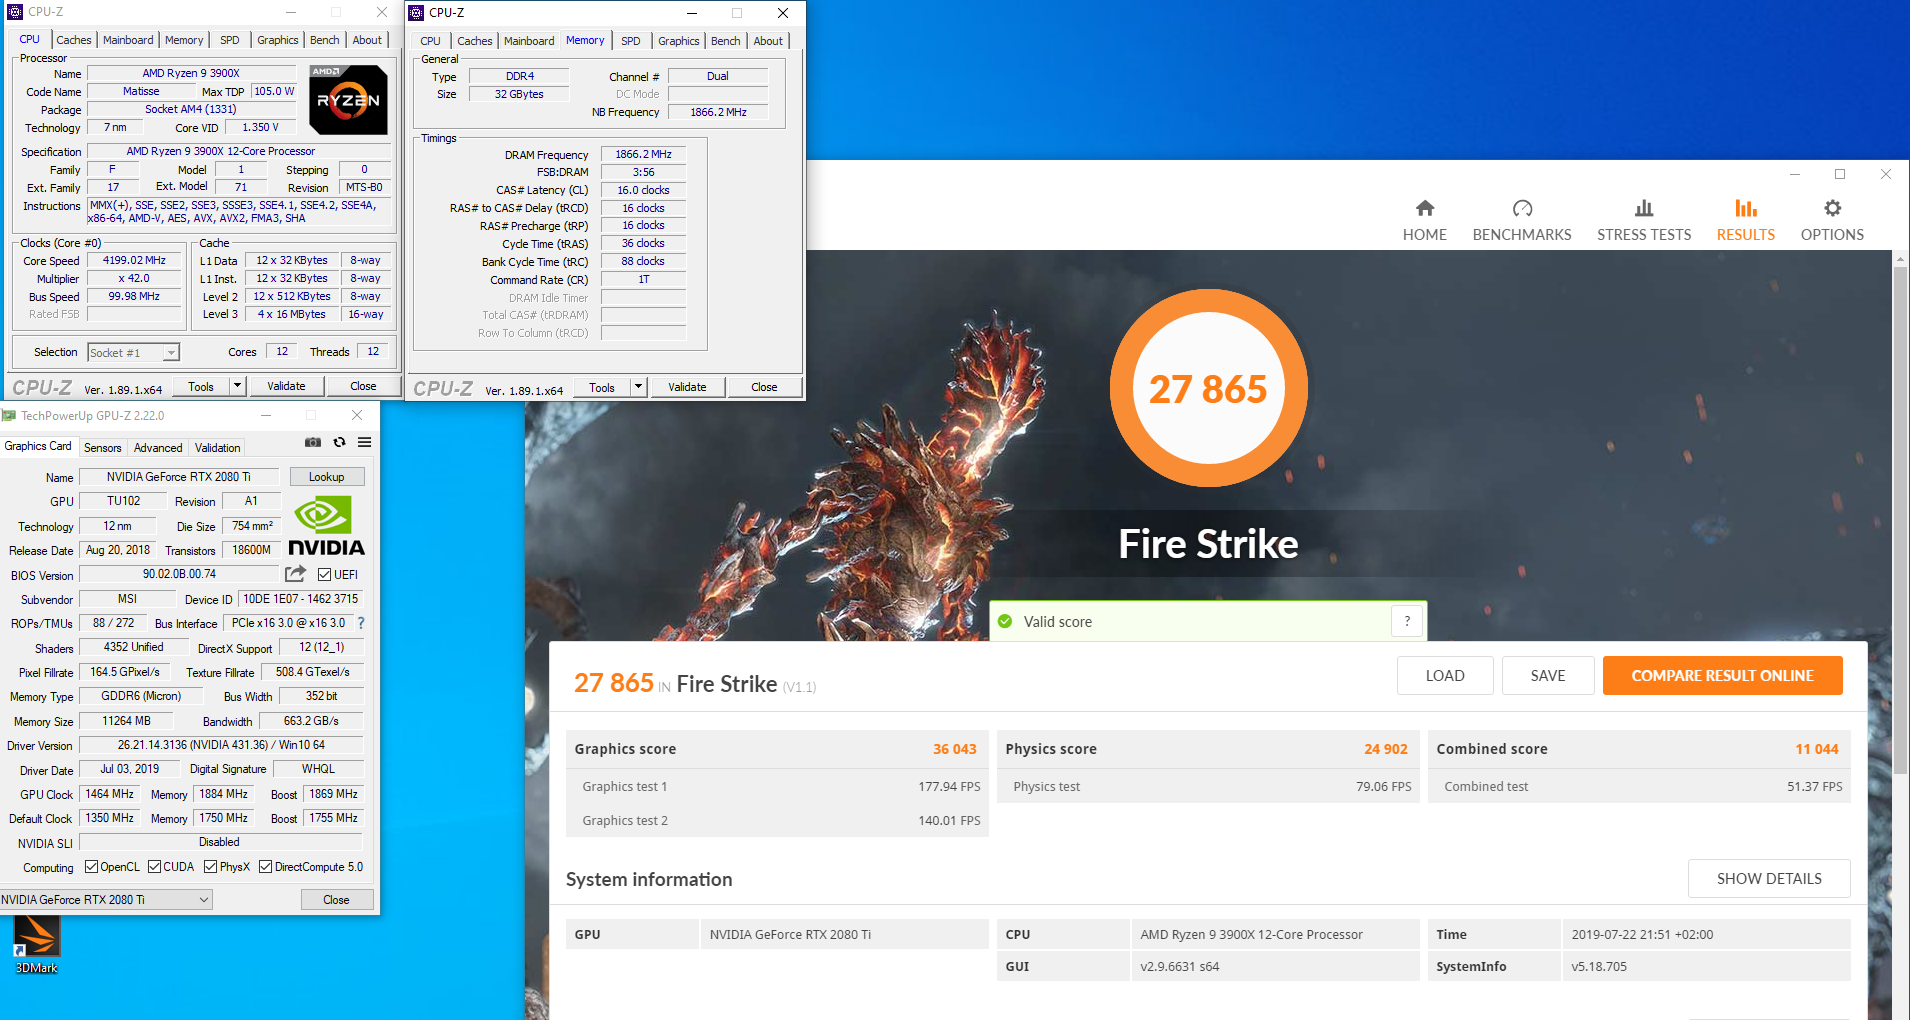
Task: Switch to Mainboard tab in left CPU-Z
Action: coord(128,40)
